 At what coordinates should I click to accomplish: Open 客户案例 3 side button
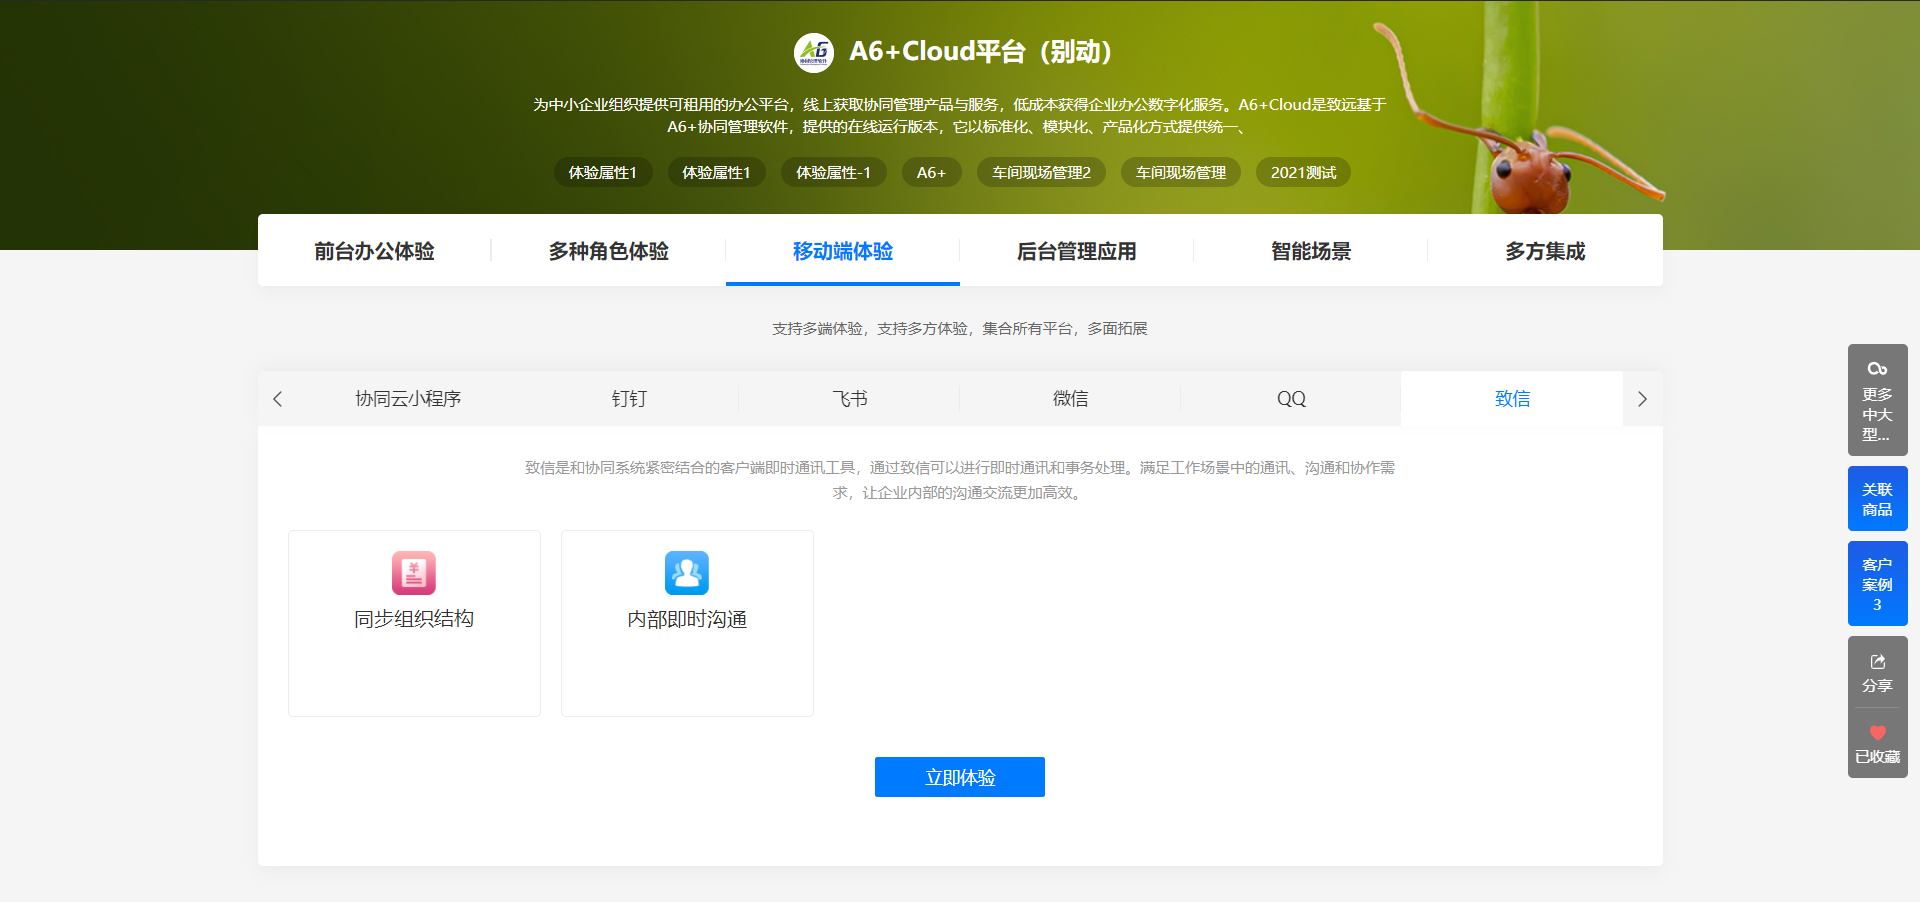point(1877,584)
